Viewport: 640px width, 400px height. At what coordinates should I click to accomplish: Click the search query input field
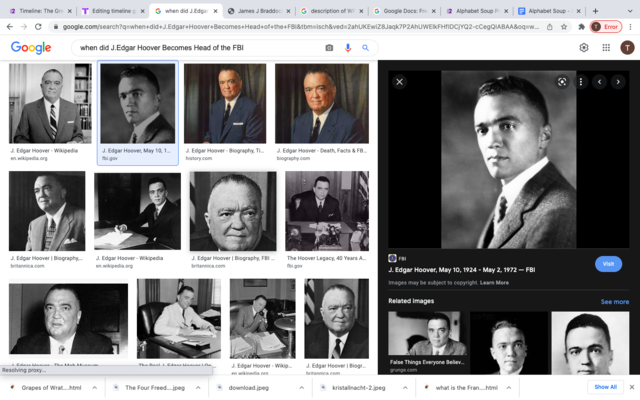coord(200,48)
